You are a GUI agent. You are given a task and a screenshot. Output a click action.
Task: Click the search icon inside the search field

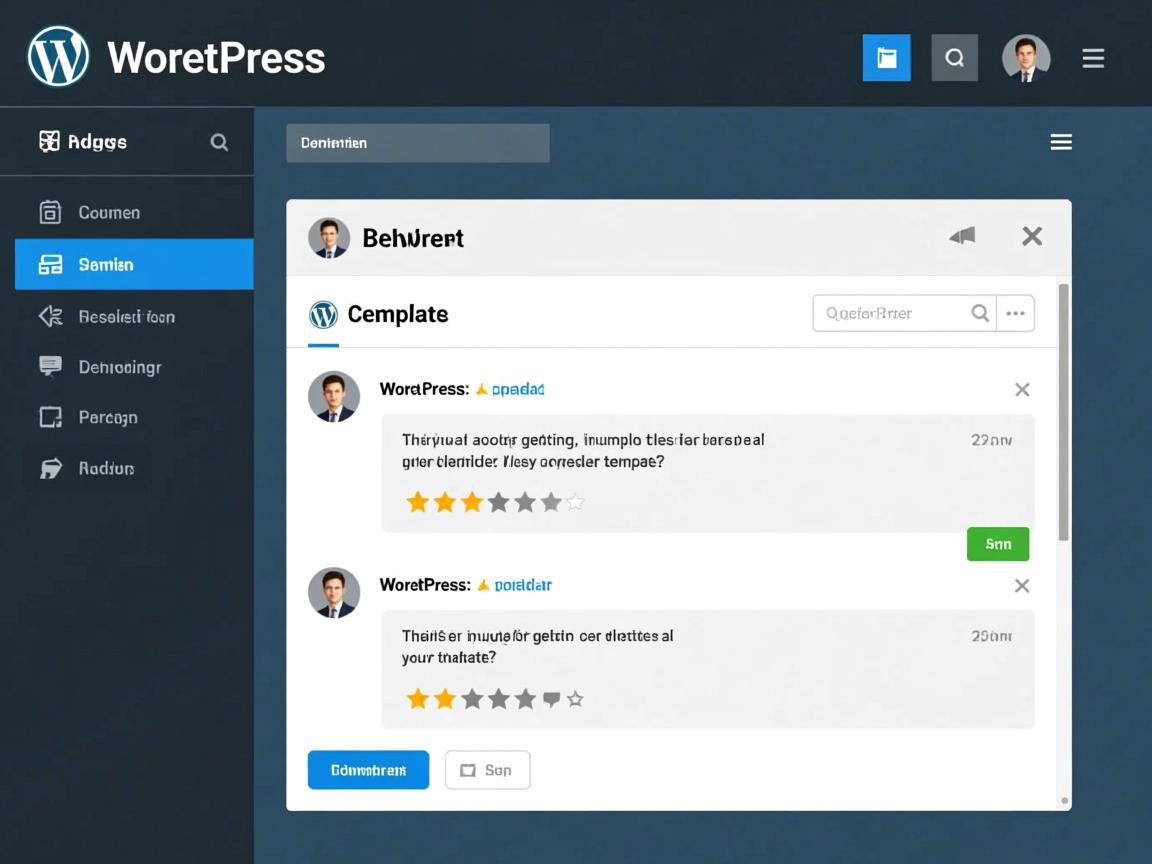coord(979,313)
